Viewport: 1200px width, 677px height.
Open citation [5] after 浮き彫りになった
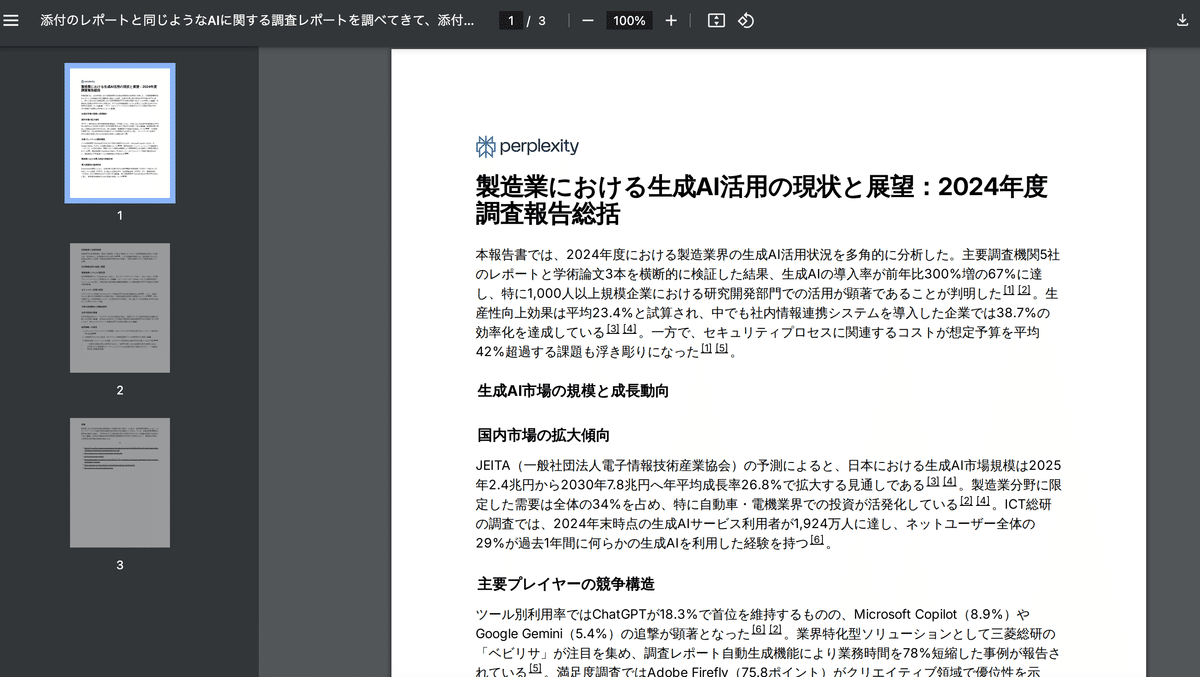pyautogui.click(x=722, y=348)
